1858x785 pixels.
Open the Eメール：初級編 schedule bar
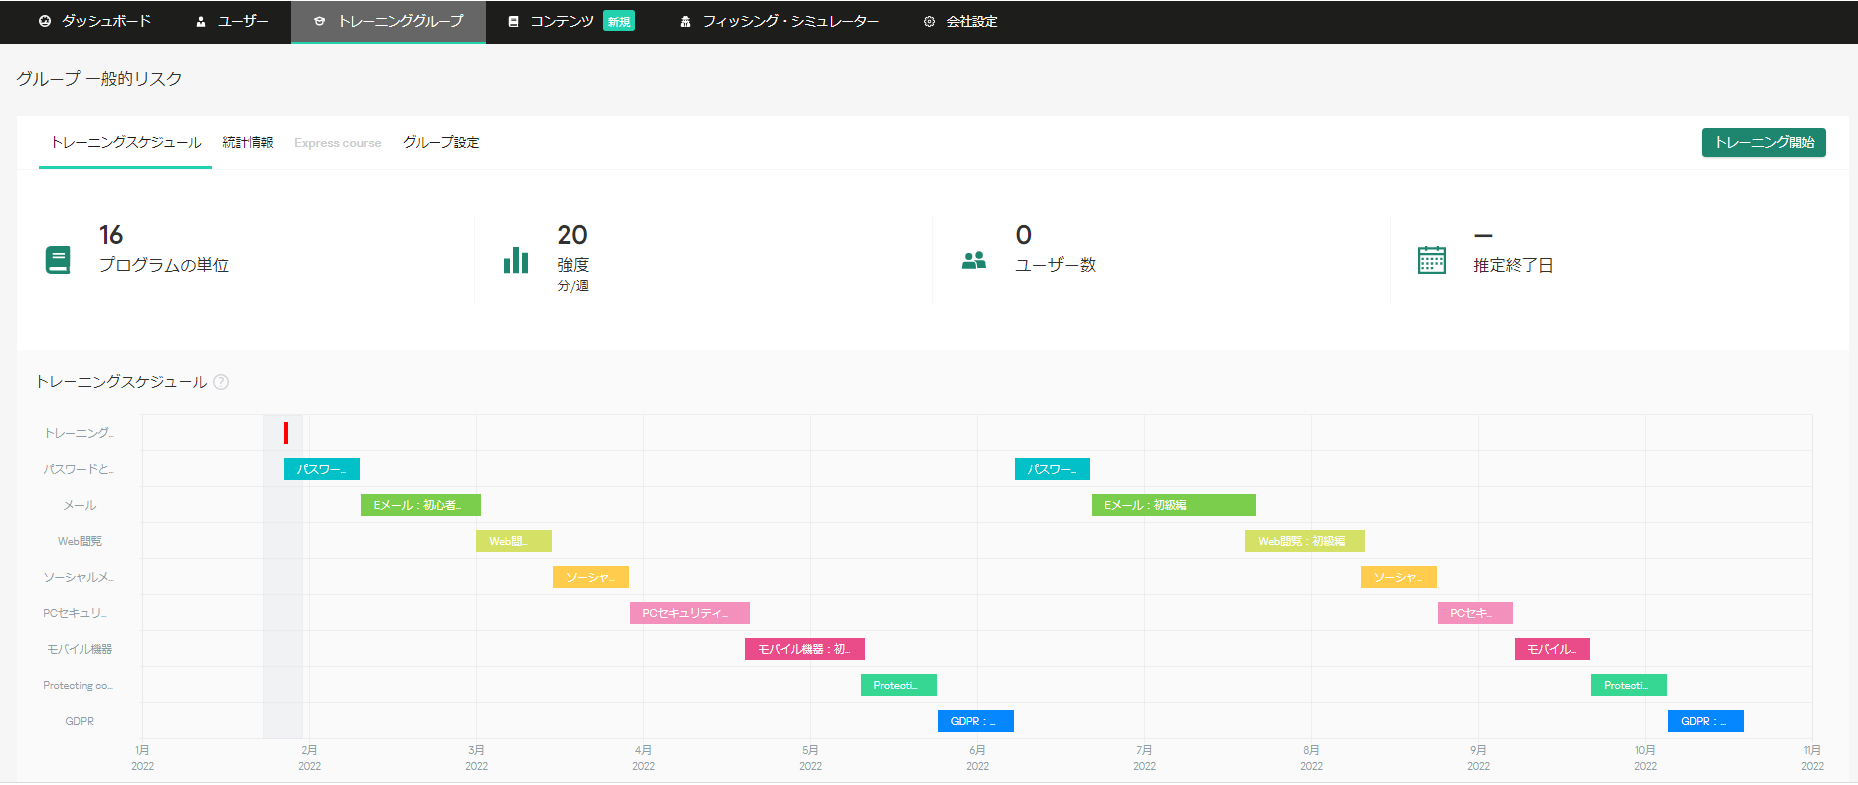point(1174,505)
